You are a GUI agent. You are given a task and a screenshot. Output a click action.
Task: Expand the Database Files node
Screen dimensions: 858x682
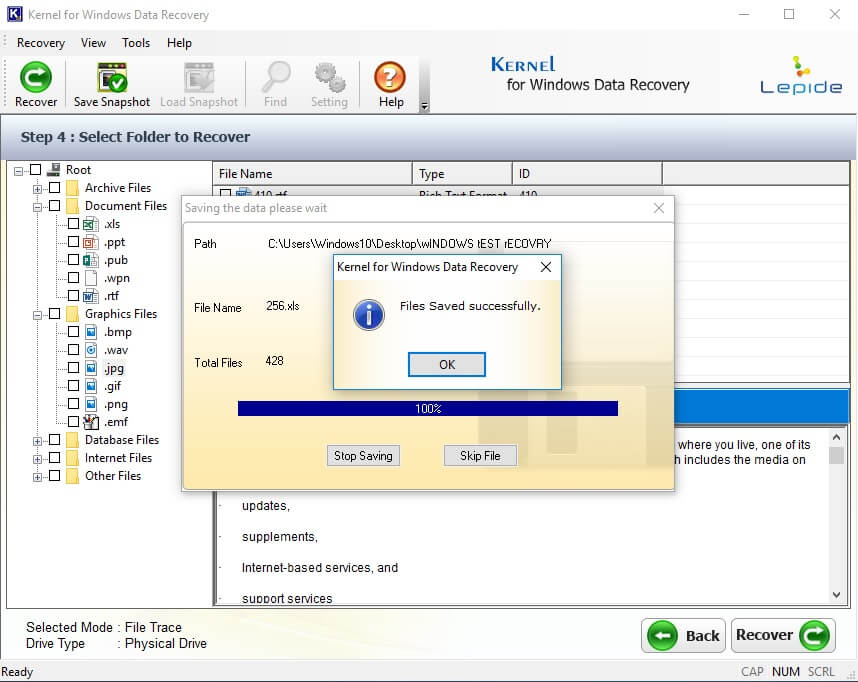(x=37, y=441)
